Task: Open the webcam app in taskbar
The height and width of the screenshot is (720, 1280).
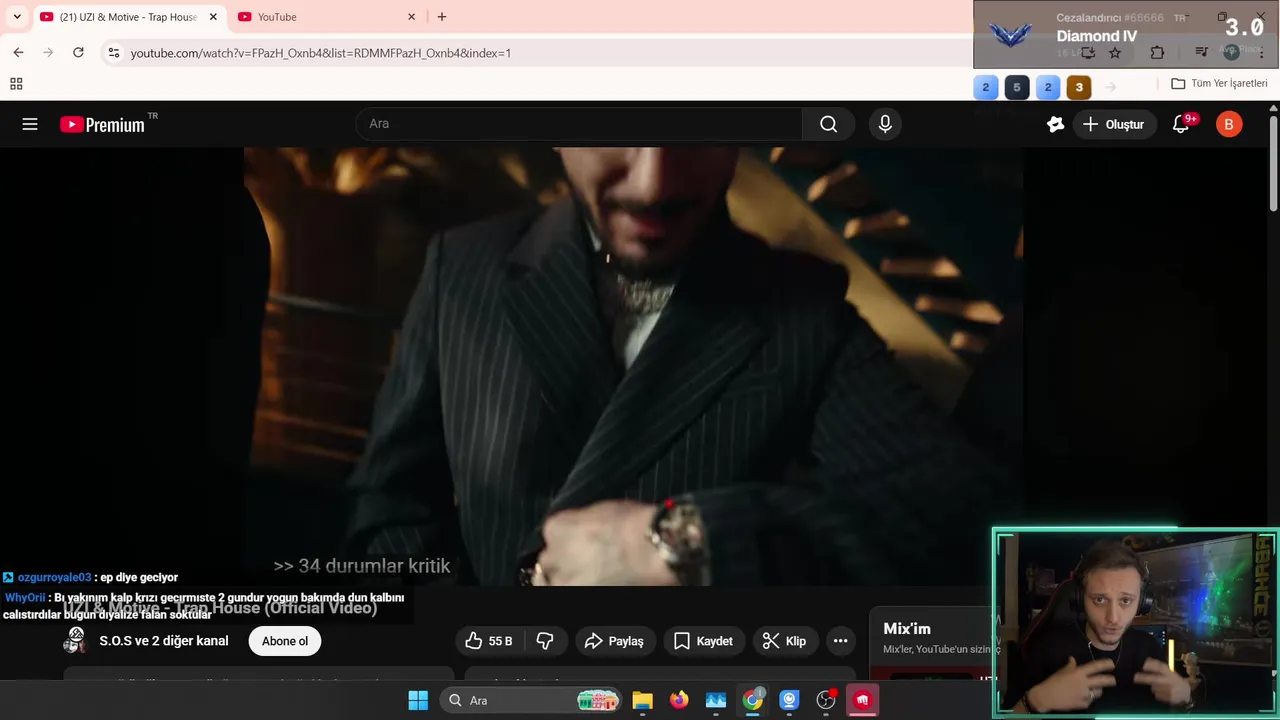Action: pyautogui.click(x=789, y=700)
